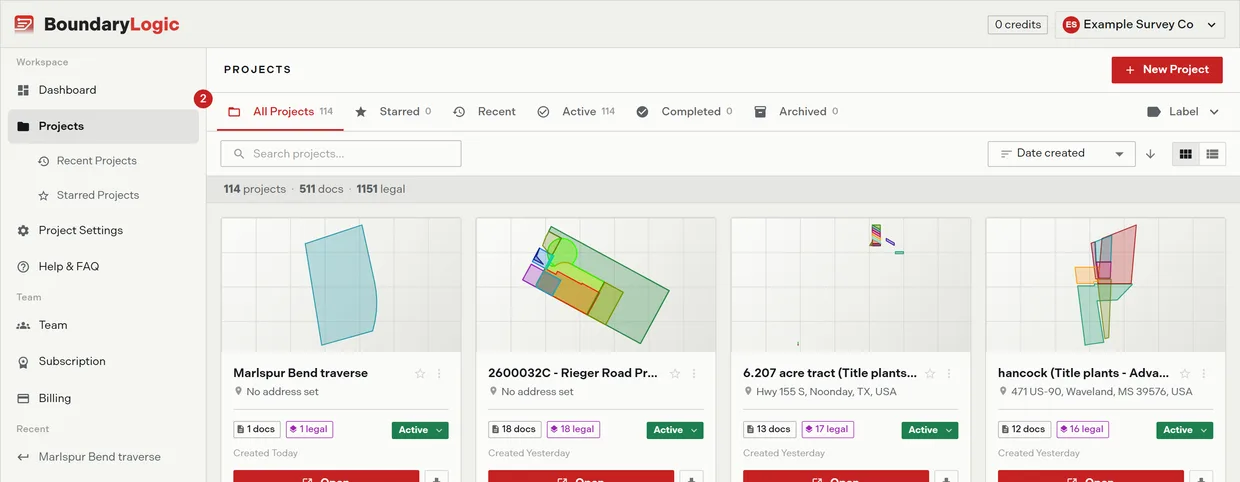Switch to the Active tab

tap(576, 112)
